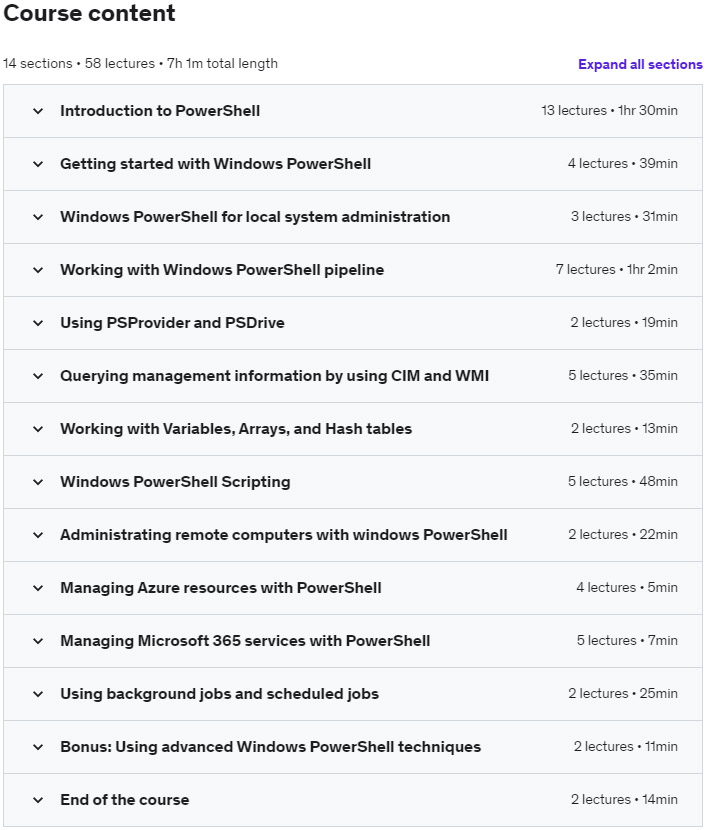This screenshot has width=705, height=830.
Task: Expand Managing Azure resources chevron icon
Action: 38,588
